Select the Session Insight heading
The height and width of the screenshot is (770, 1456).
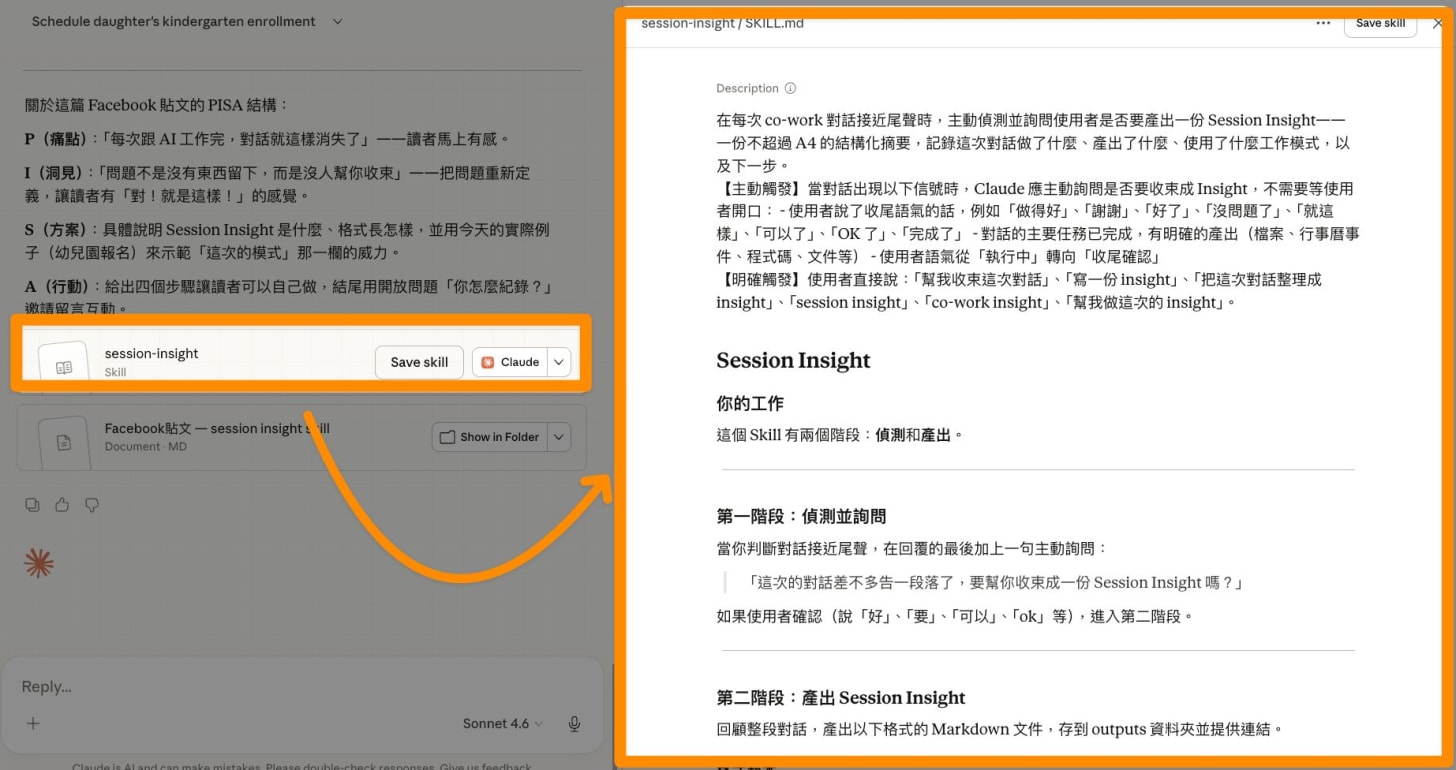[x=793, y=360]
